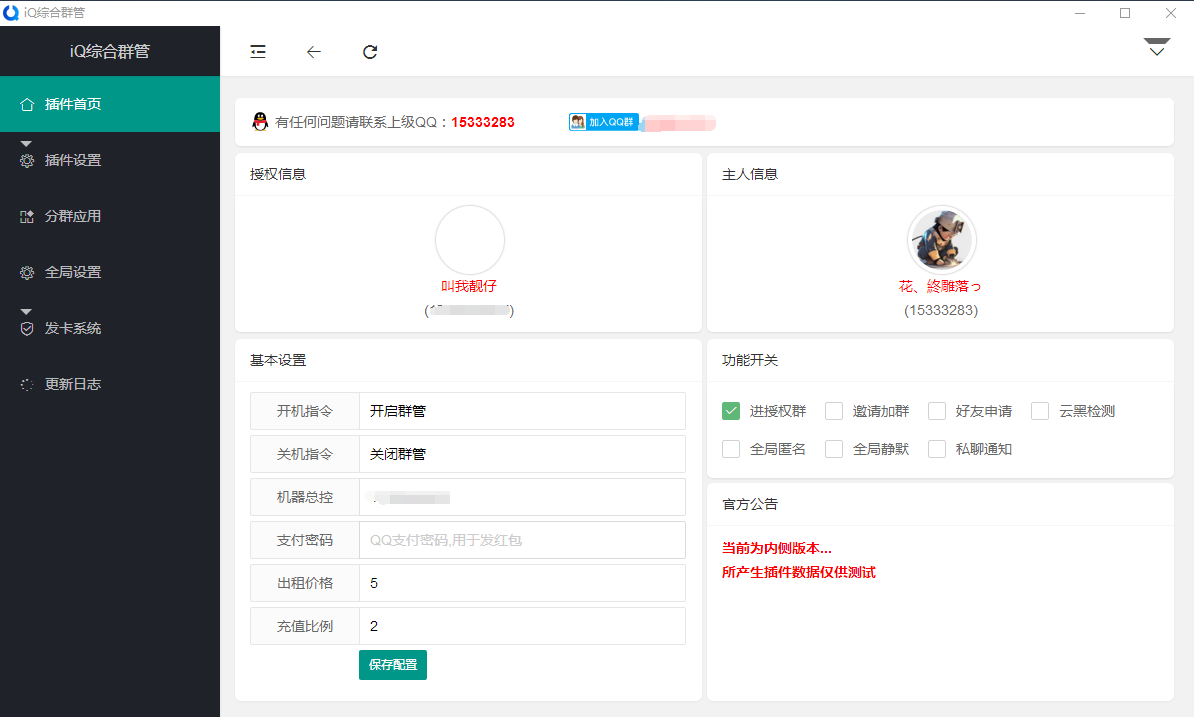Open the 发卡系统 menu item

(110, 328)
